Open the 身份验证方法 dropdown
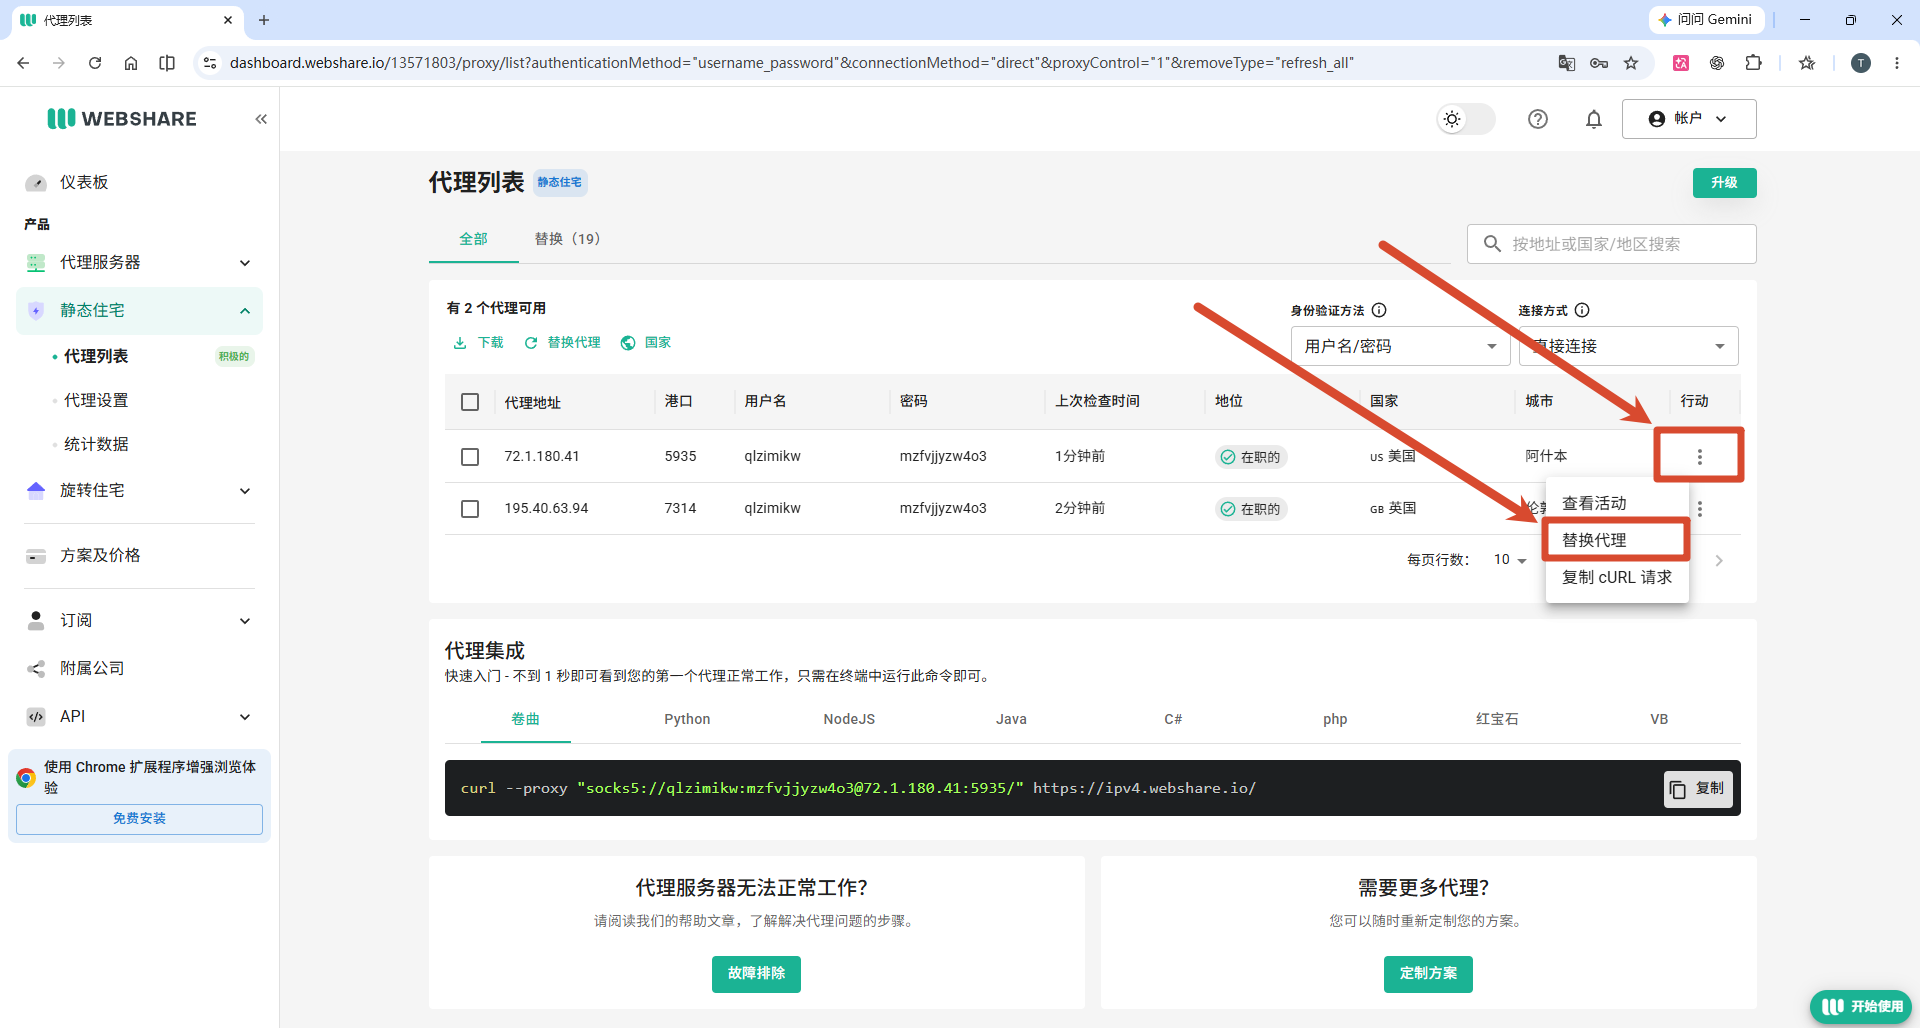 click(1400, 346)
